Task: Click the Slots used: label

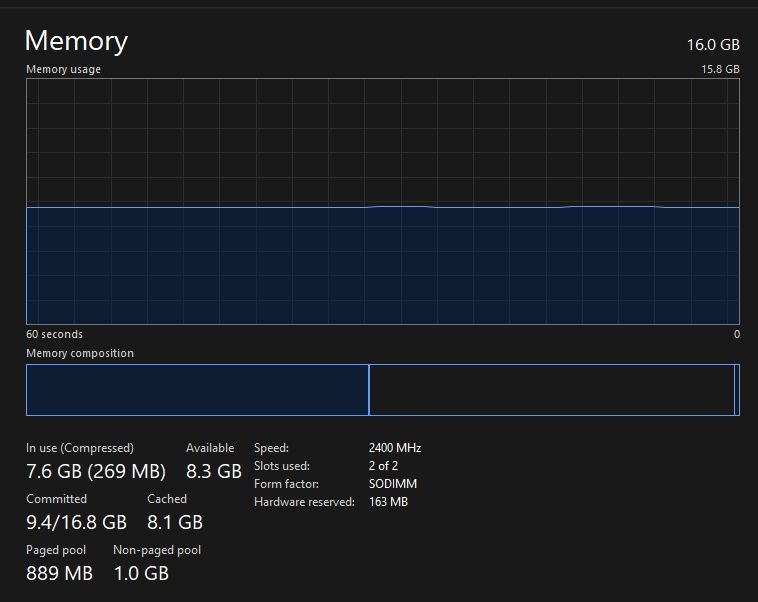Action: click(x=282, y=466)
